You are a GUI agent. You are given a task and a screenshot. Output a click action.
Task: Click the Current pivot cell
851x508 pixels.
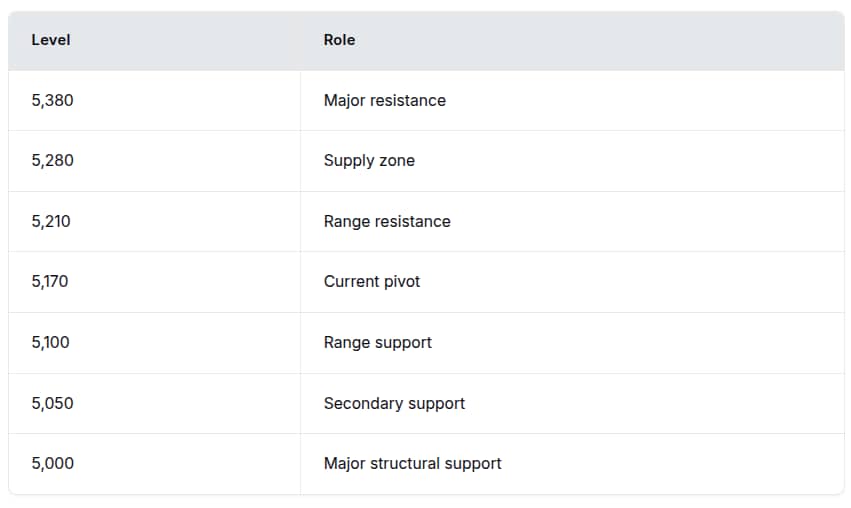coord(372,281)
